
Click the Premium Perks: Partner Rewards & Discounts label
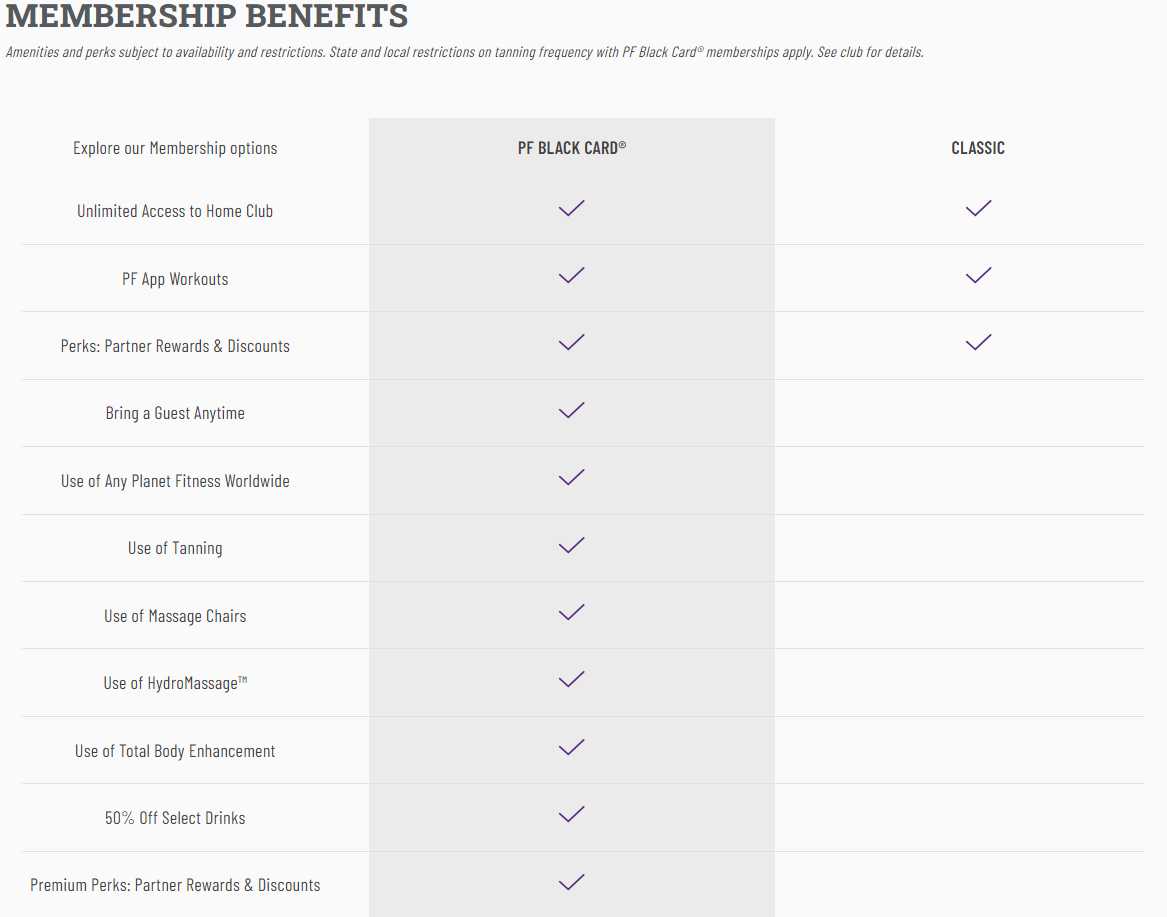click(175, 885)
